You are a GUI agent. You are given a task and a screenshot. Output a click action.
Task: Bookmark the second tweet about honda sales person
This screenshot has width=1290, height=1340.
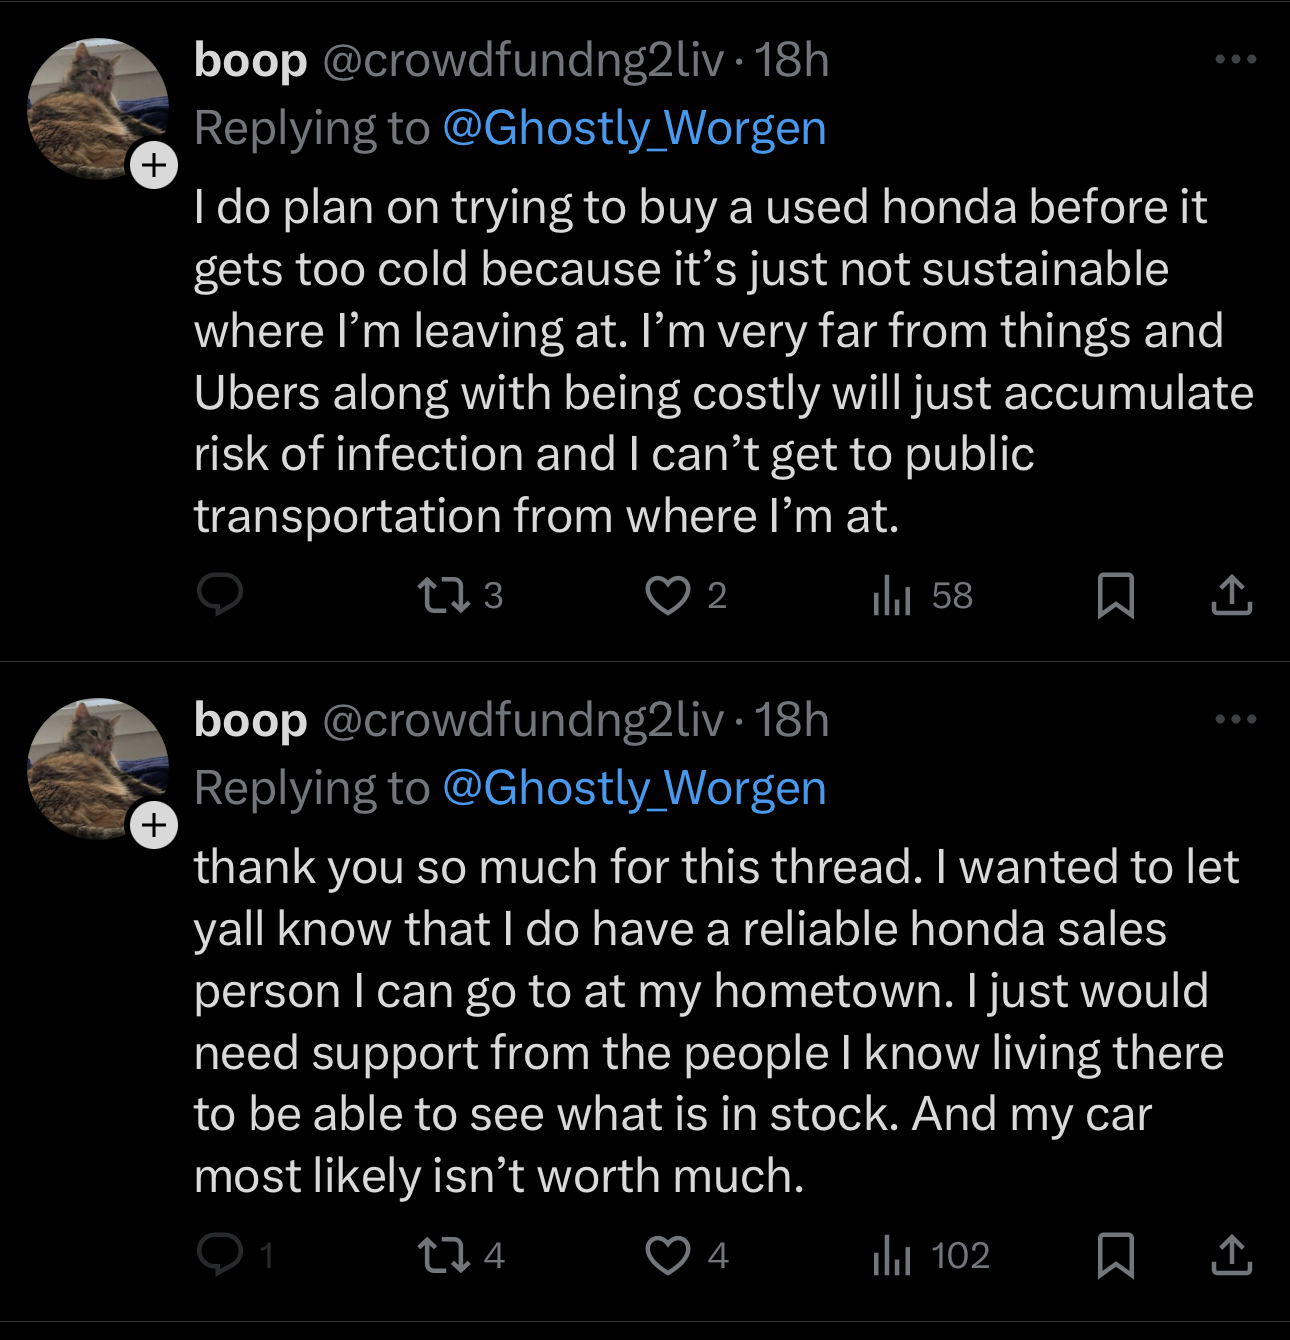(x=1115, y=1255)
